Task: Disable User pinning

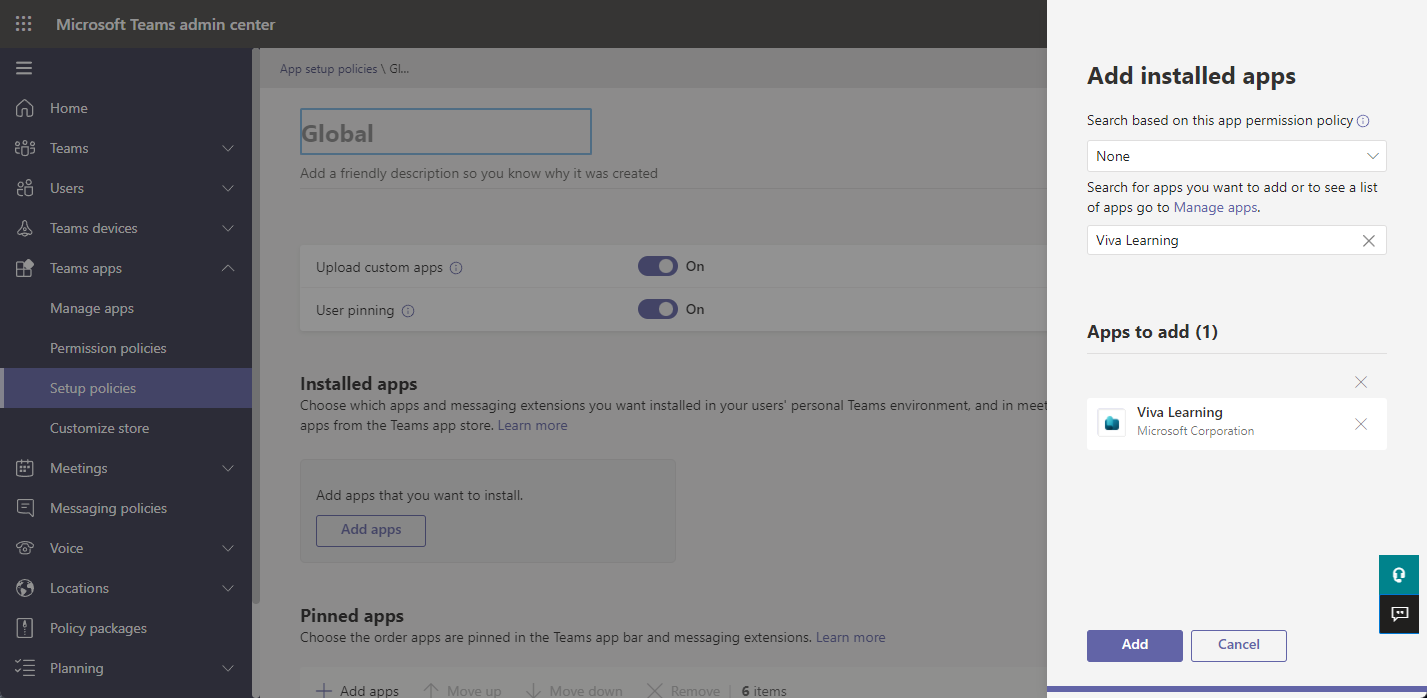Action: pyautogui.click(x=657, y=309)
